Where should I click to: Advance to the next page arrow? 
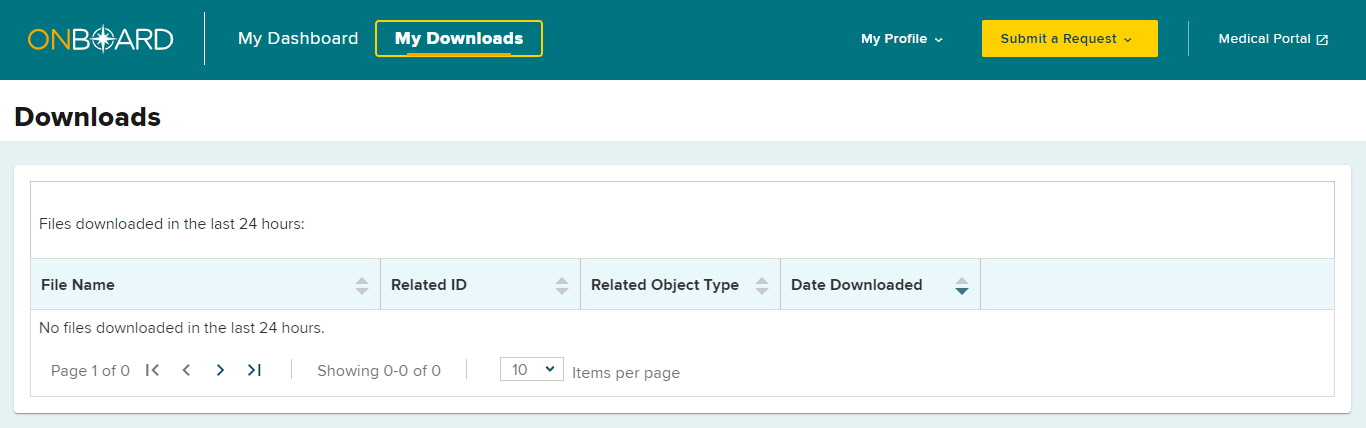(220, 370)
